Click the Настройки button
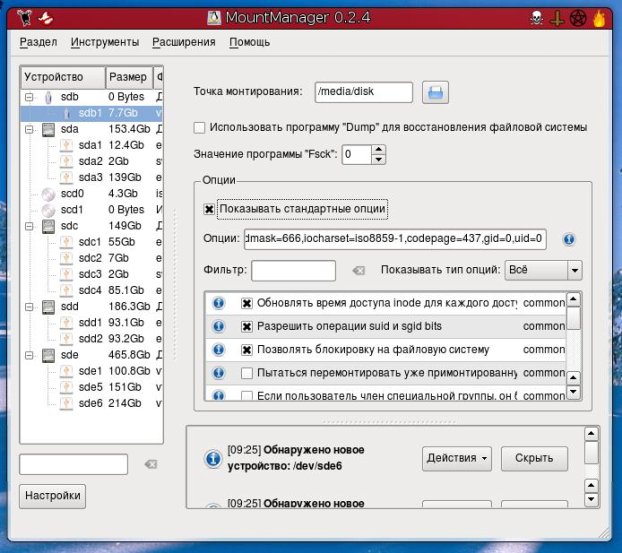This screenshot has height=553, width=622. pos(52,496)
